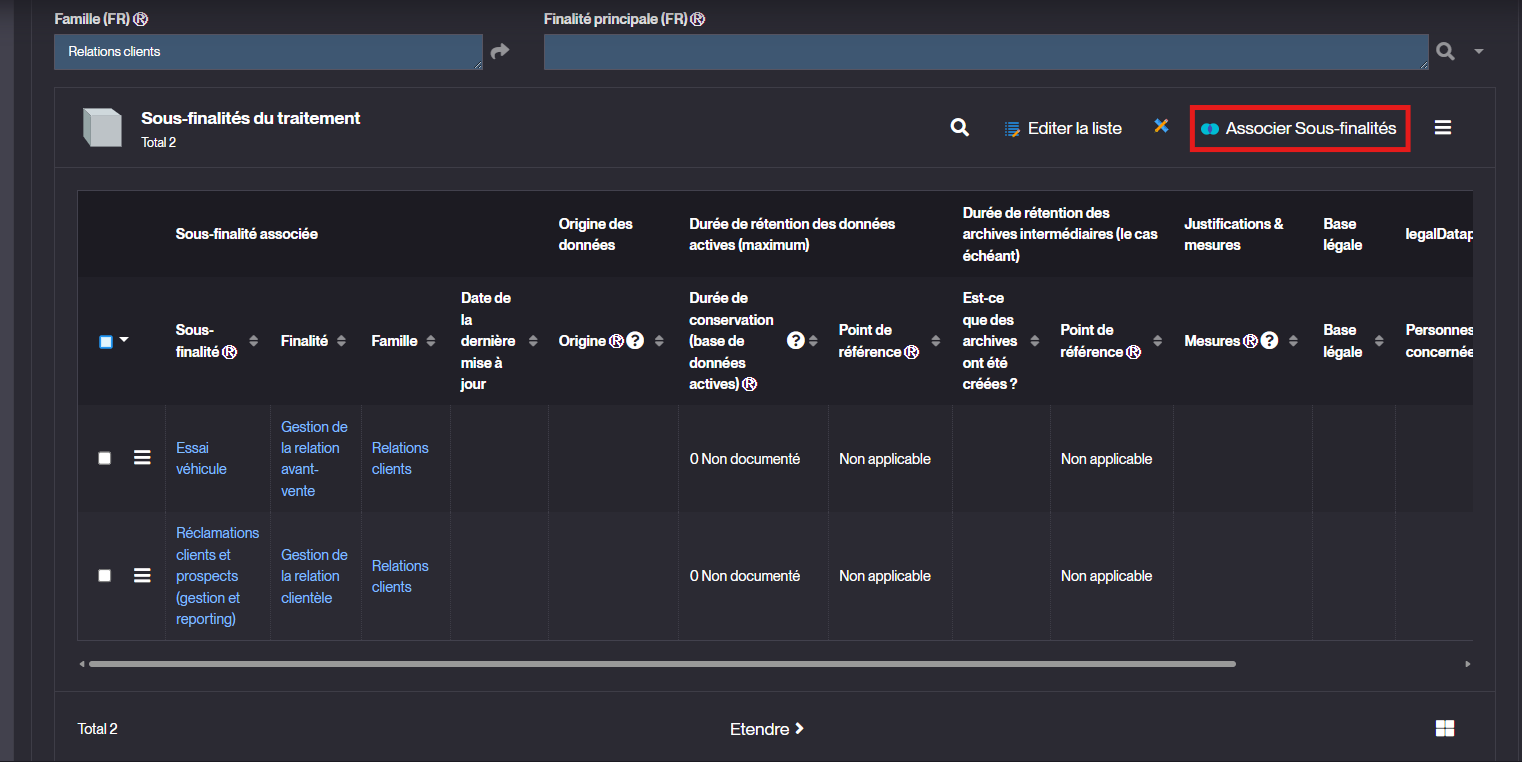Expand dropdown arrow beside select-all checkbox
This screenshot has height=762, width=1522.
click(x=124, y=341)
